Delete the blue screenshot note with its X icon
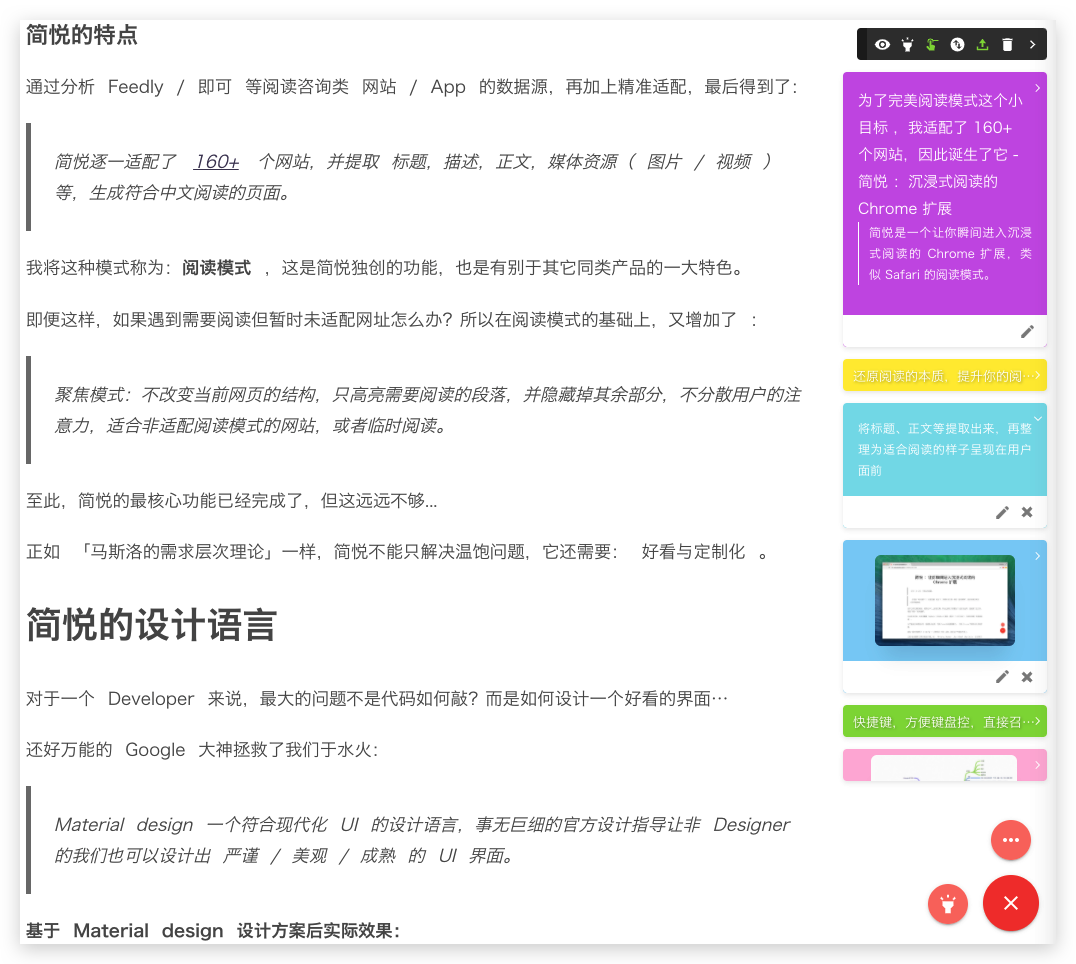Screen dimensions: 1076x964 (1027, 677)
